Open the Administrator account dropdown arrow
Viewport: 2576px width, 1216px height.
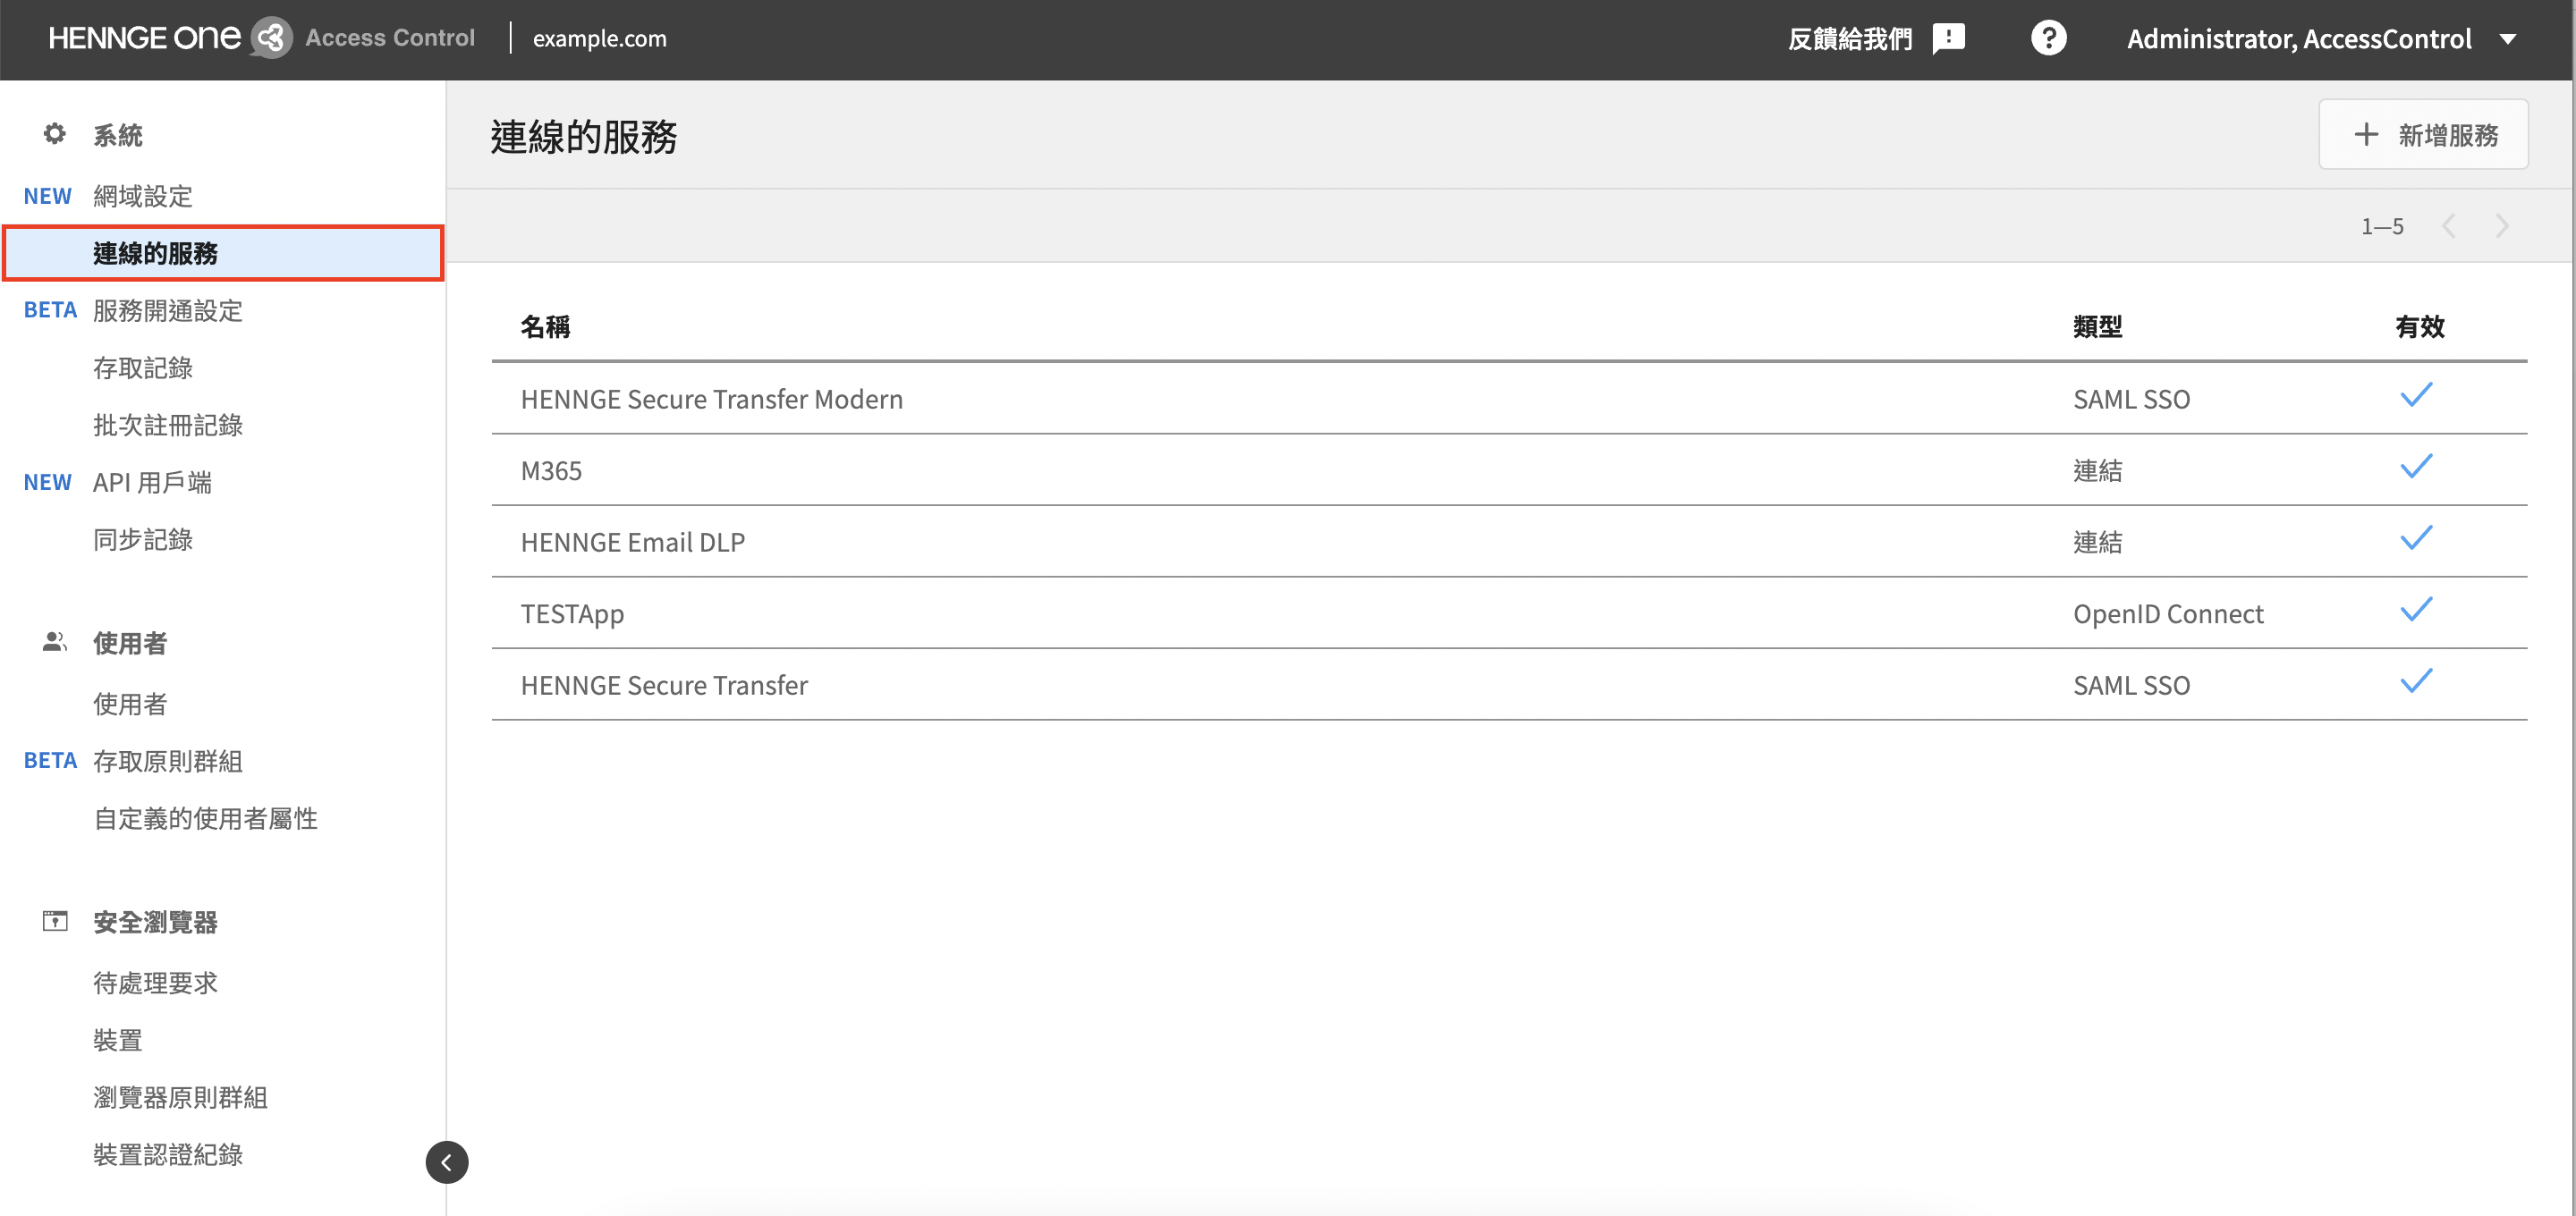2508,39
